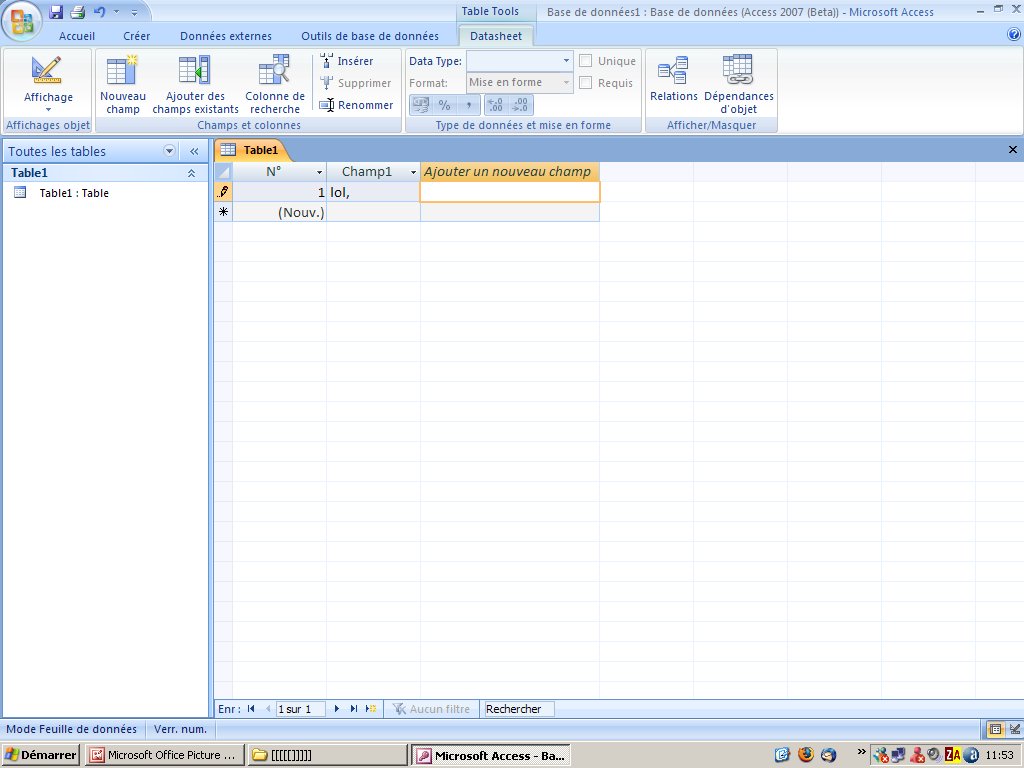
Task: Show Dépendances d'objet
Action: click(x=739, y=85)
